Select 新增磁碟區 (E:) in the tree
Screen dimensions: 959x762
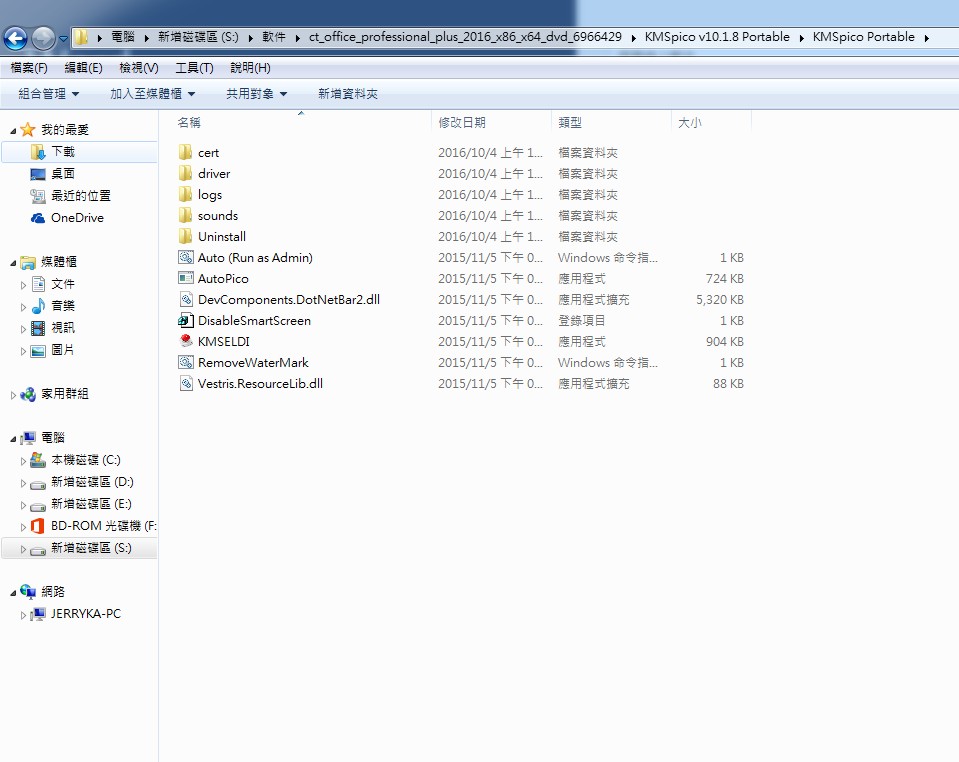point(91,504)
